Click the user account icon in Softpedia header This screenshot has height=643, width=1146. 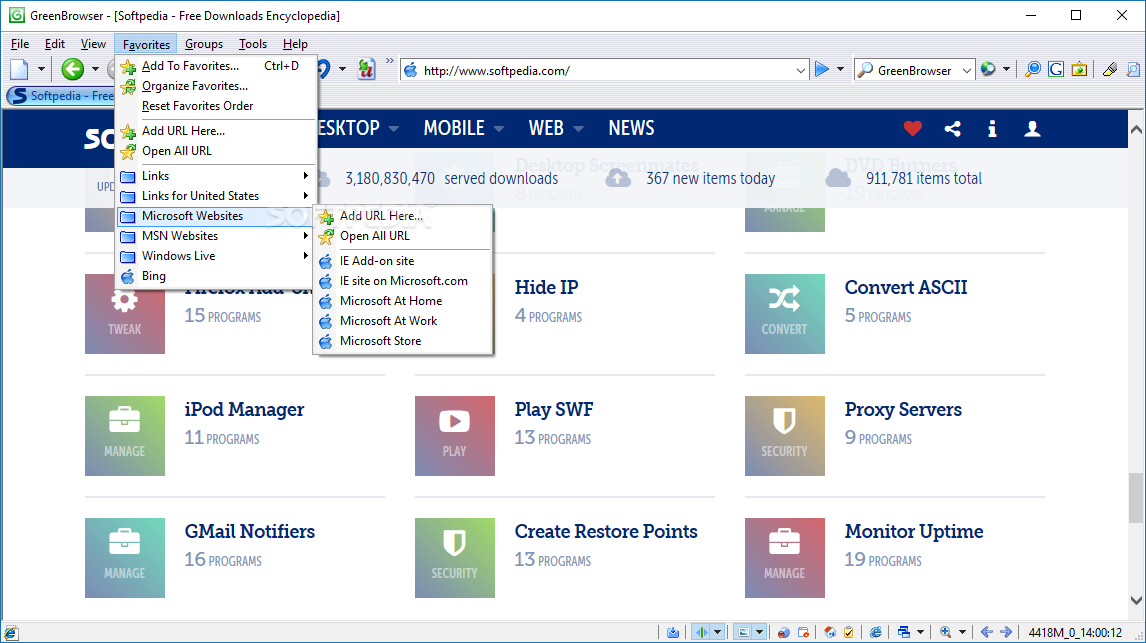click(x=1032, y=129)
